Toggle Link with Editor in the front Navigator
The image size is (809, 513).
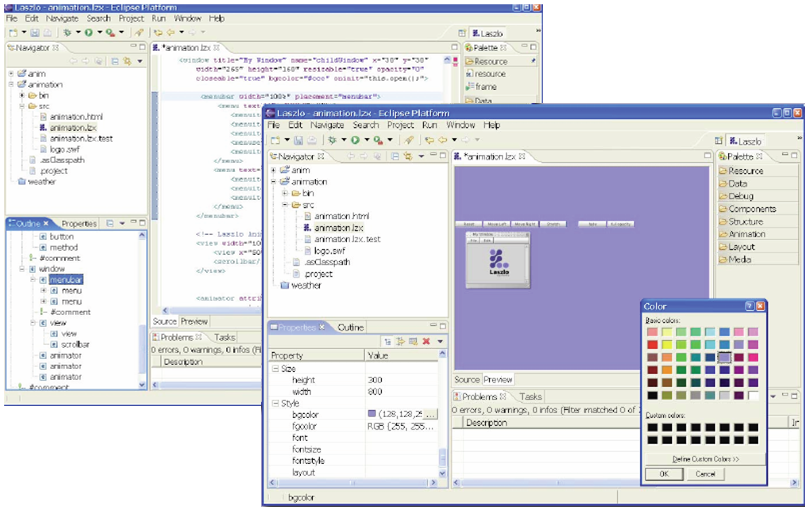pyautogui.click(x=407, y=157)
